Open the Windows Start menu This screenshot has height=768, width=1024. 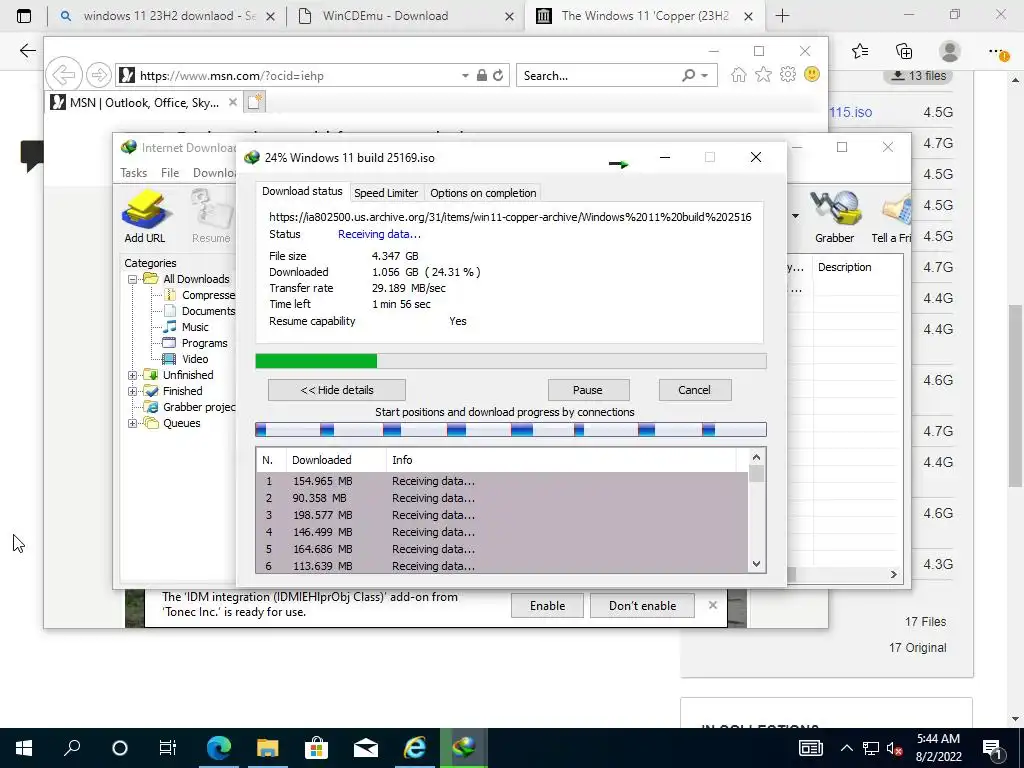point(24,748)
